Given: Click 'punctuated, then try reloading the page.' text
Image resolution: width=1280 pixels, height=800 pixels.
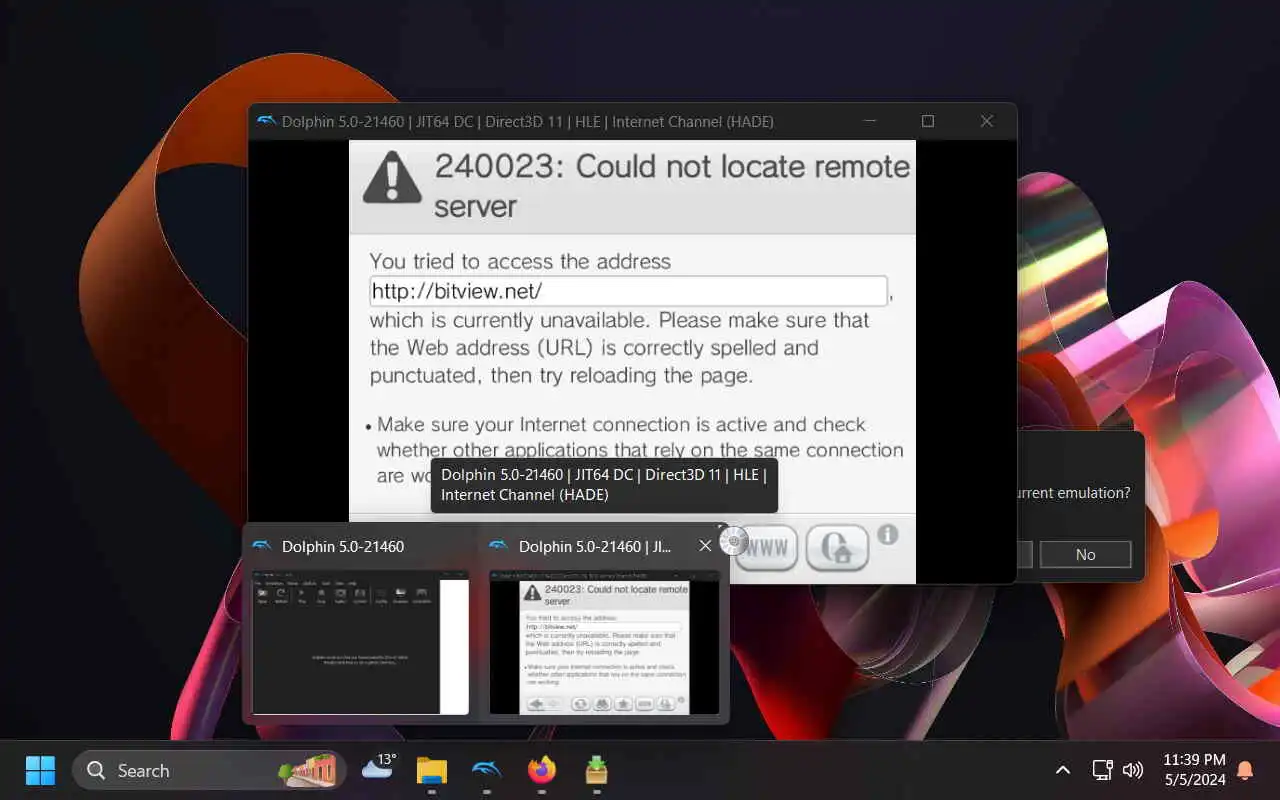Looking at the screenshot, I should (x=561, y=376).
